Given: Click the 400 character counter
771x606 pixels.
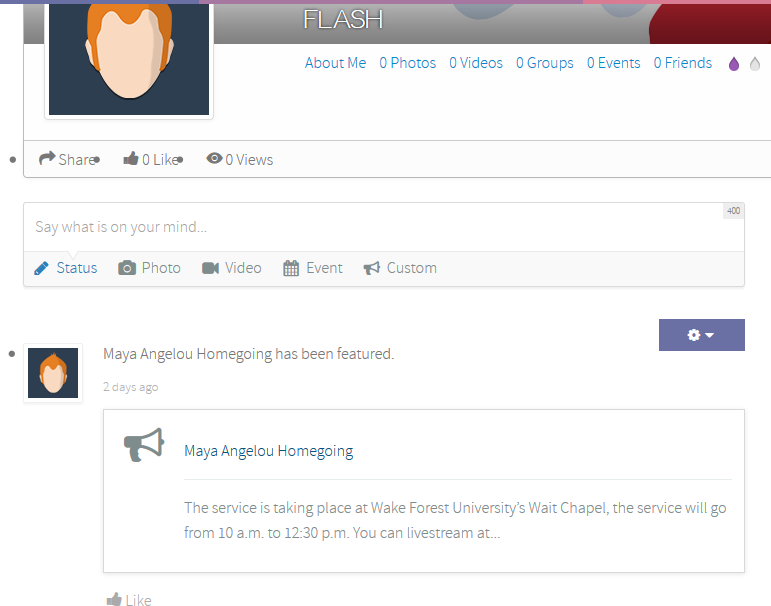Looking at the screenshot, I should pos(734,211).
